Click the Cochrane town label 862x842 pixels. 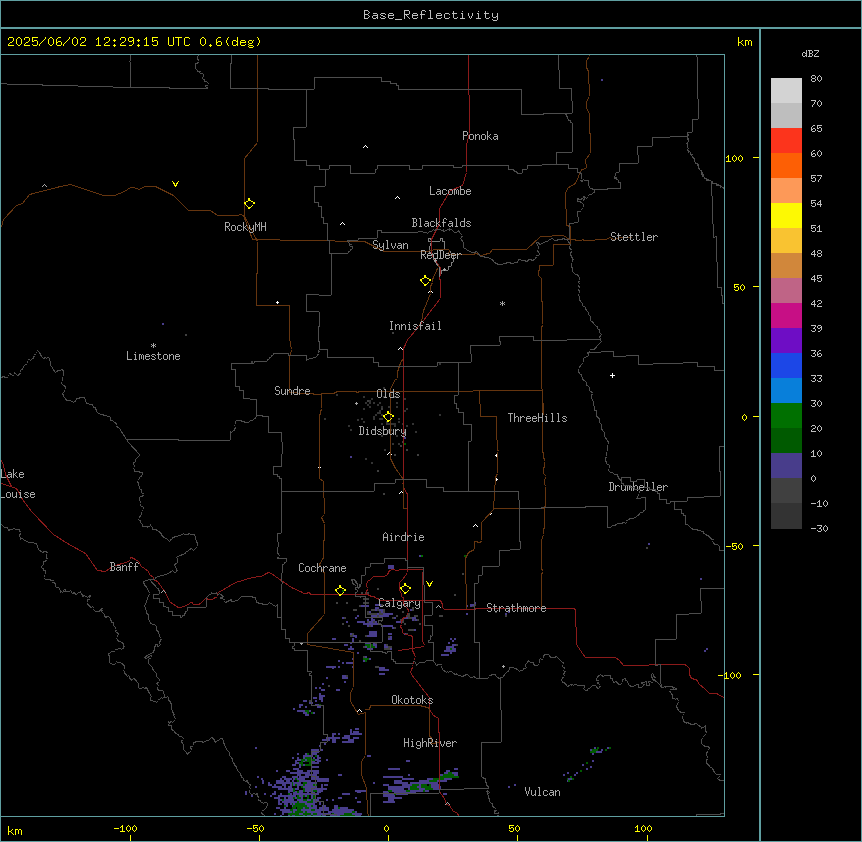tap(322, 568)
